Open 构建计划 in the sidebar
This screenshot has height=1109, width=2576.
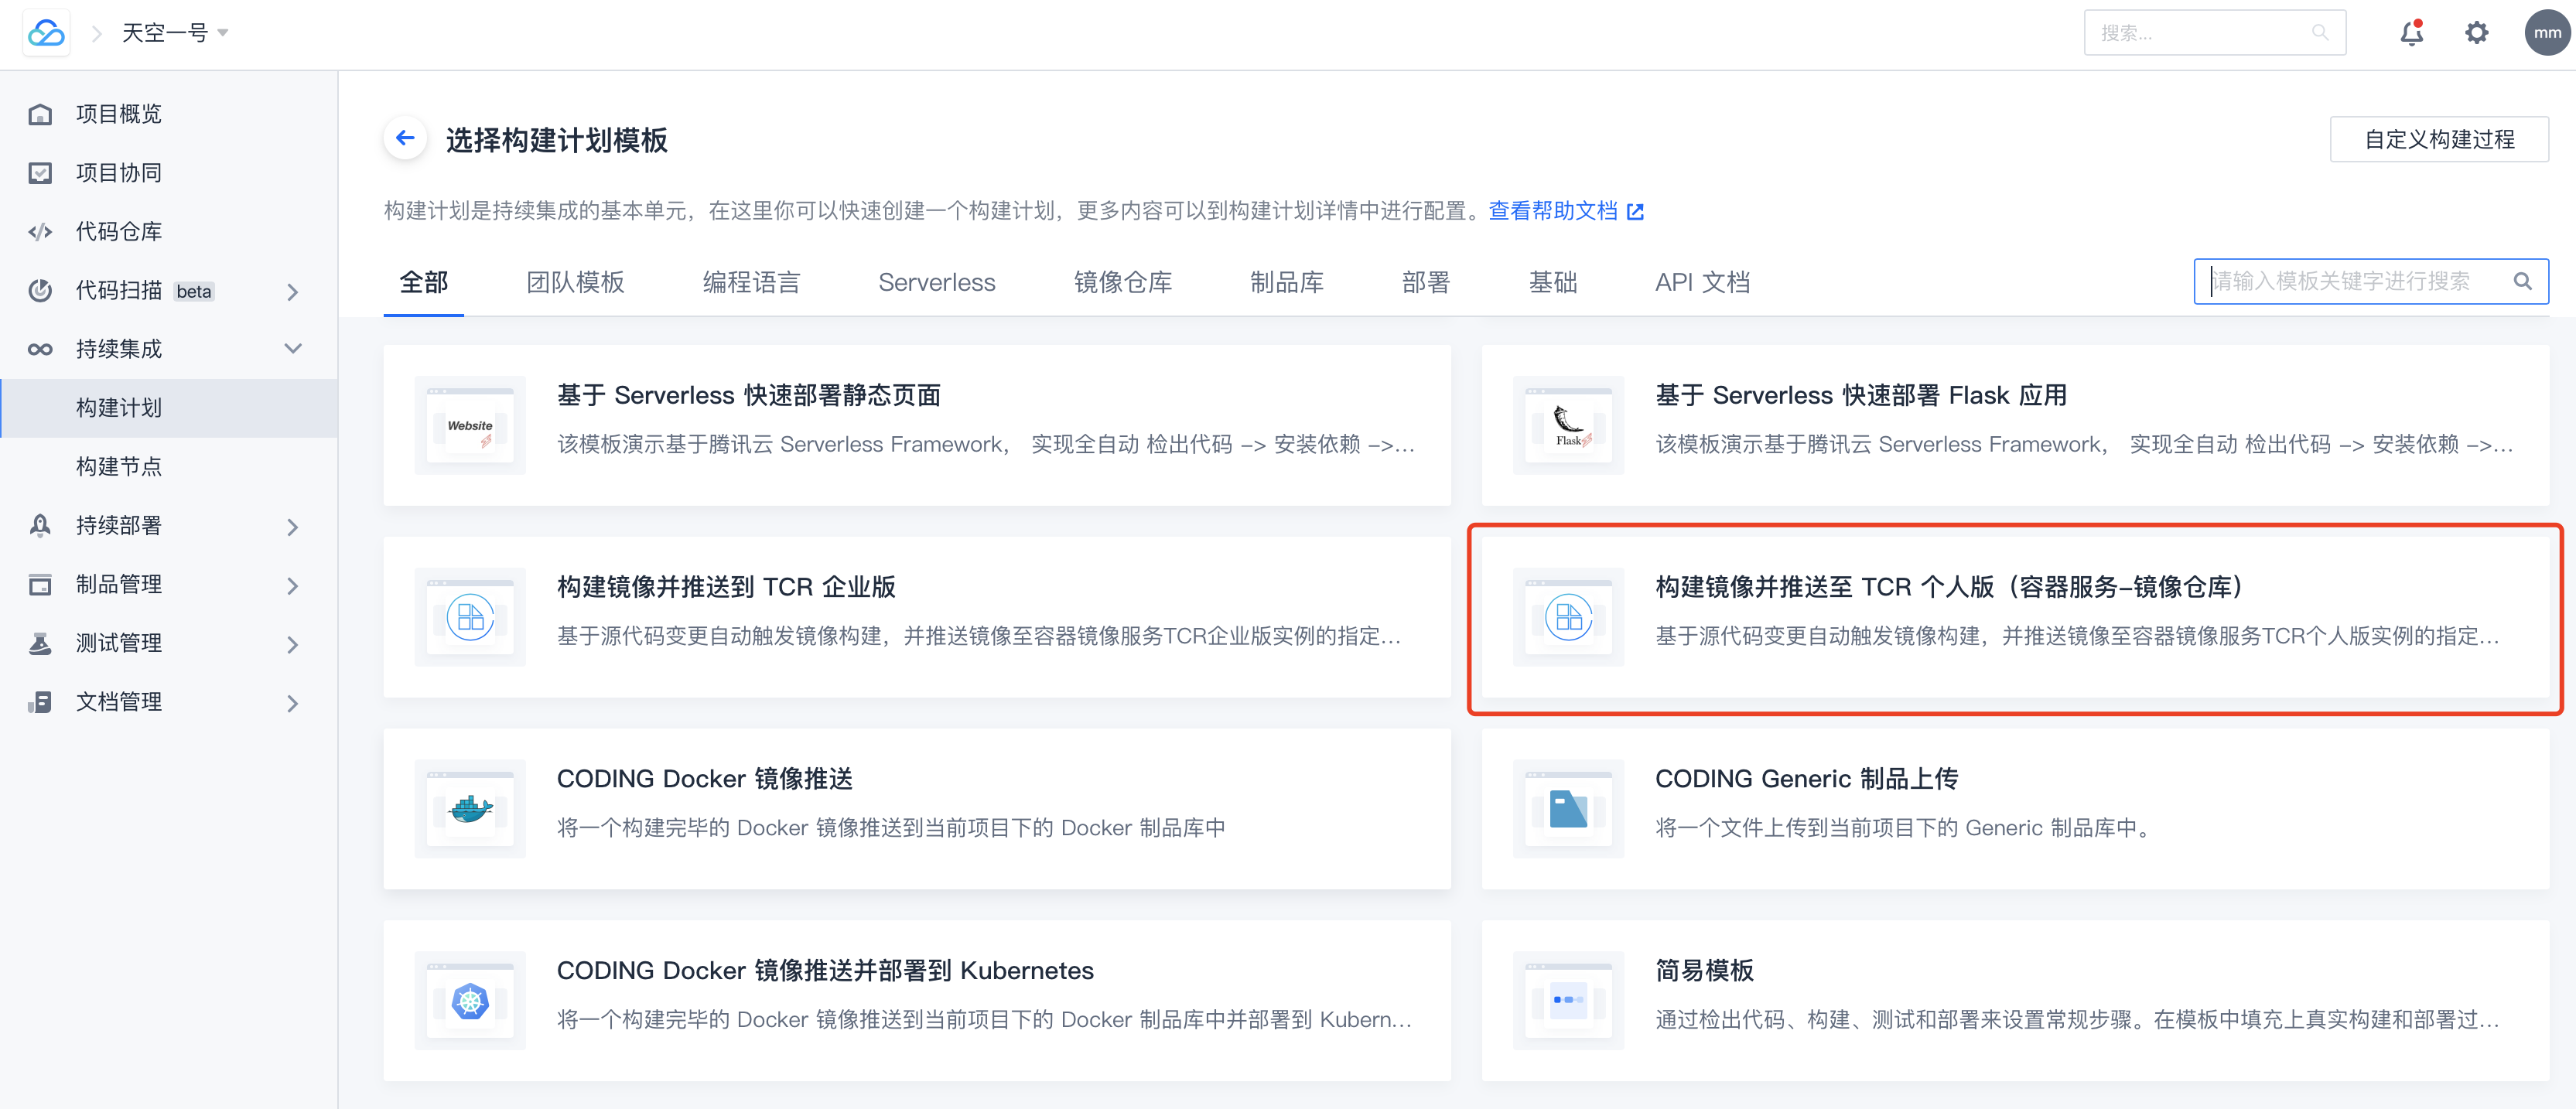tap(169, 408)
